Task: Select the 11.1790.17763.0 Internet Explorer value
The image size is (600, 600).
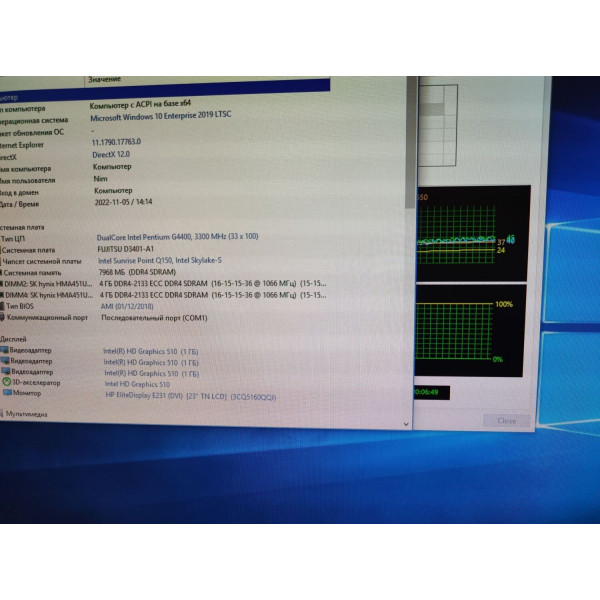Action: (116, 142)
